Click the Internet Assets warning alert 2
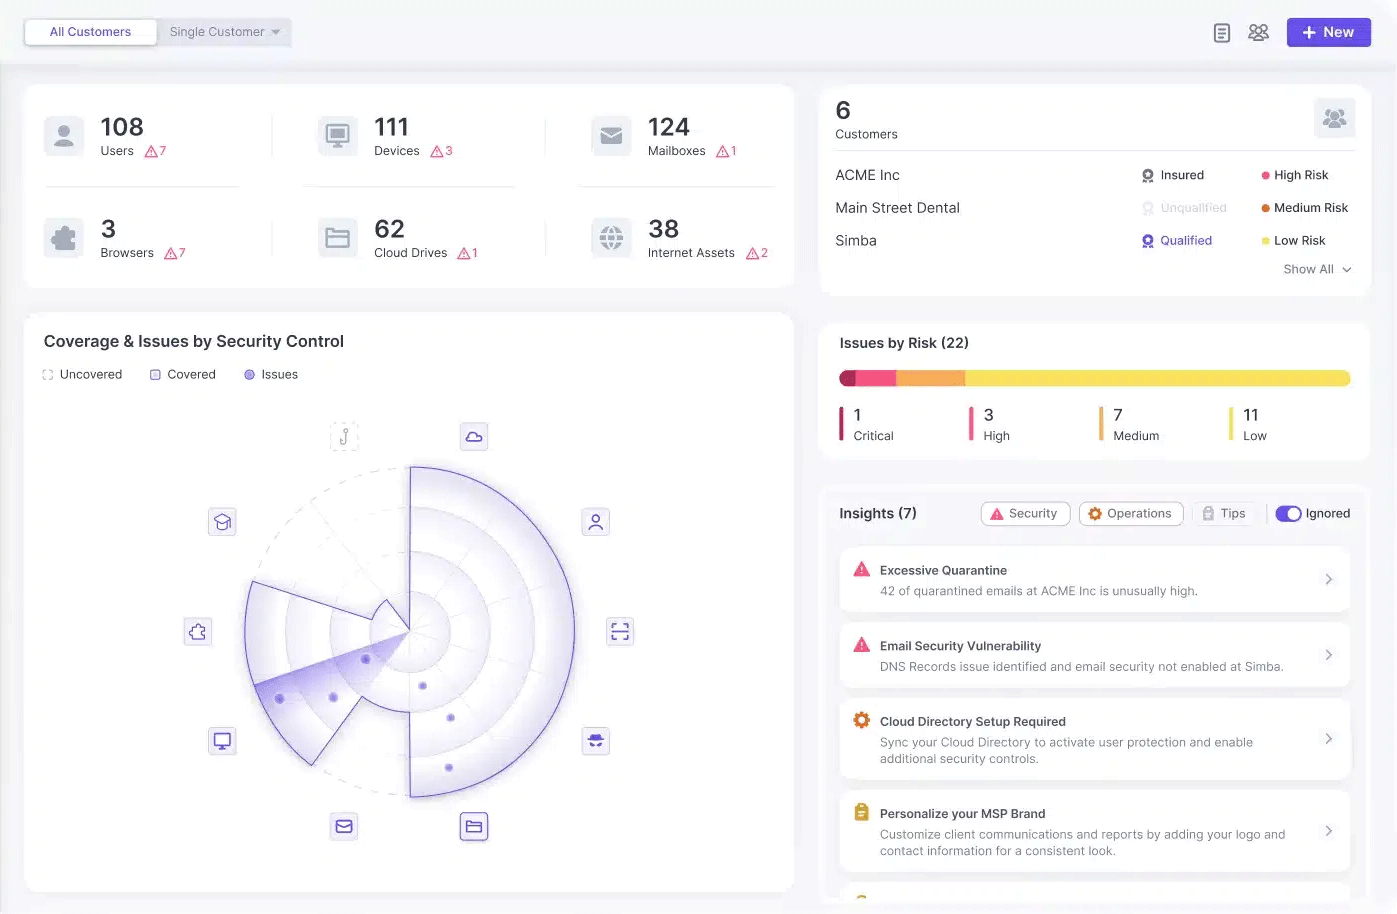The height and width of the screenshot is (914, 1397). (x=757, y=253)
